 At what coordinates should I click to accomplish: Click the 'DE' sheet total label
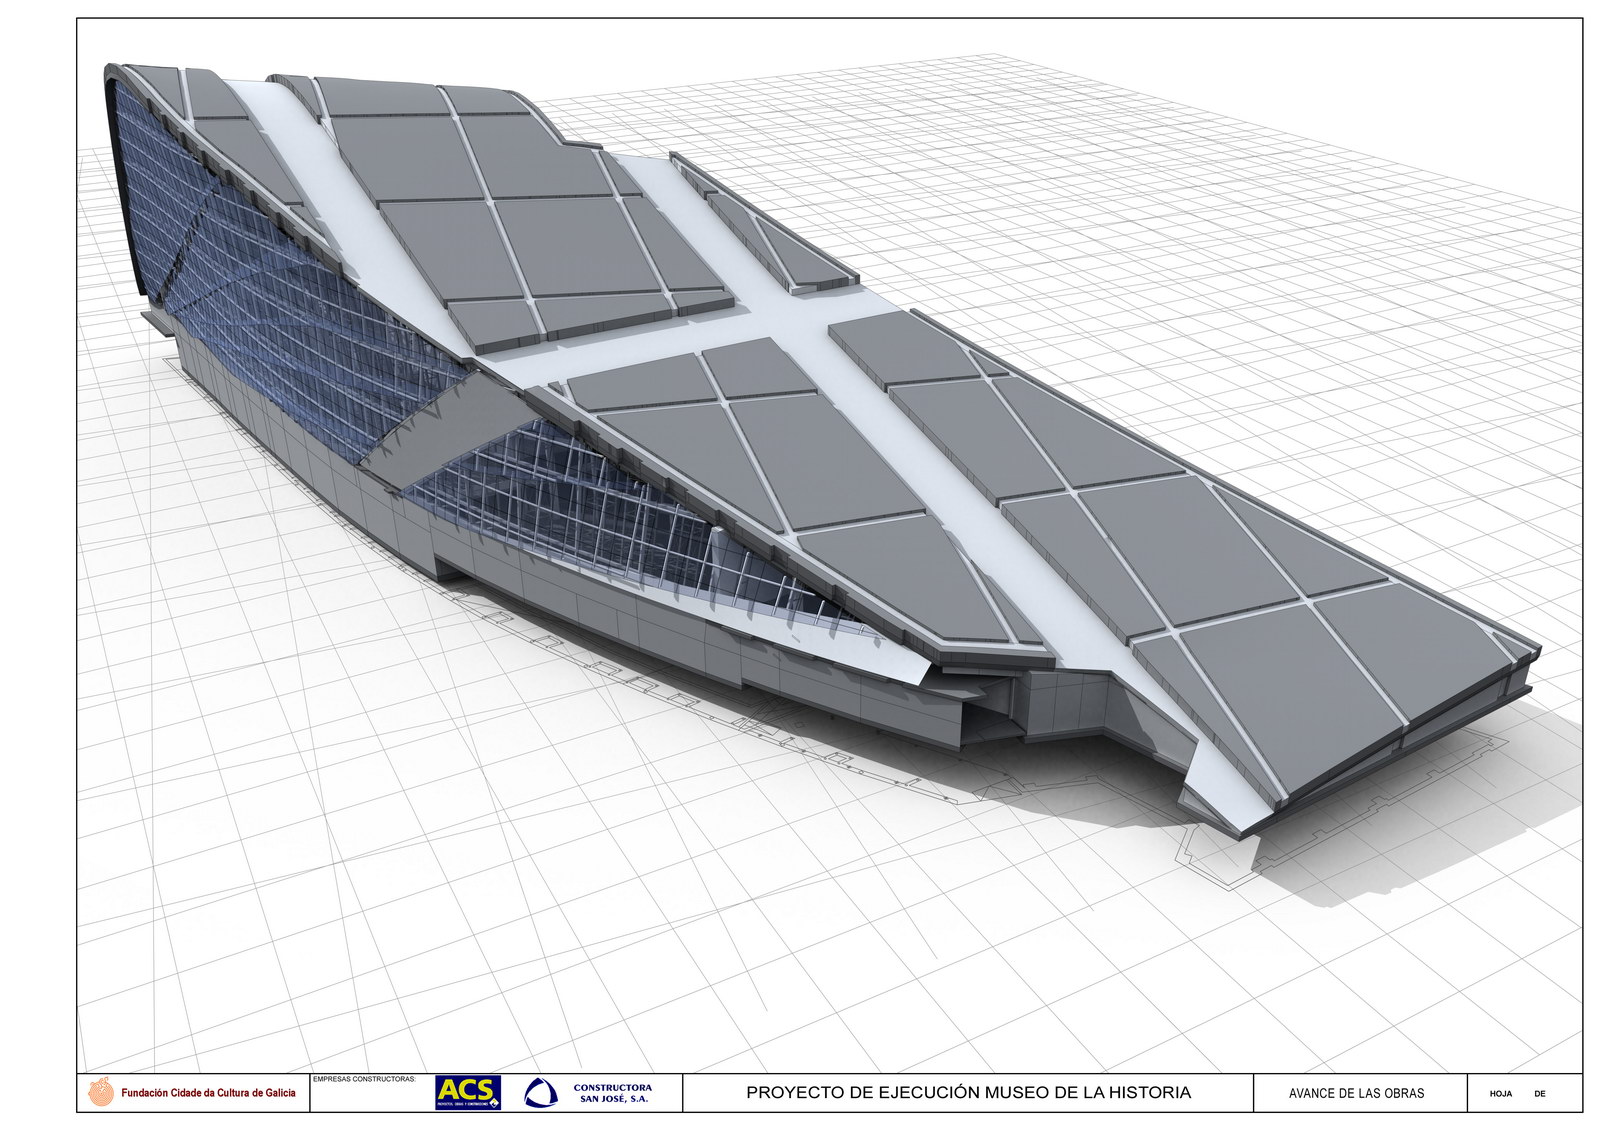pos(1539,1094)
